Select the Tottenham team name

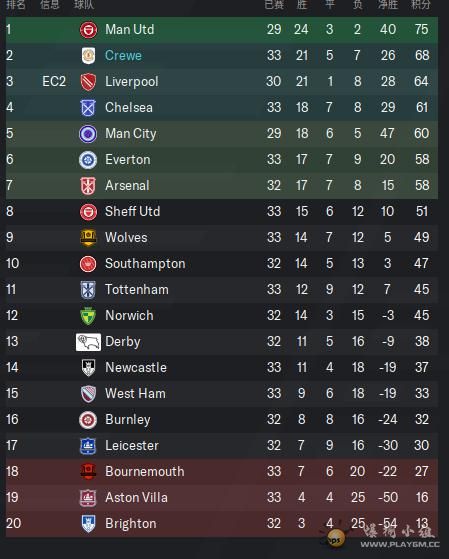tap(137, 290)
